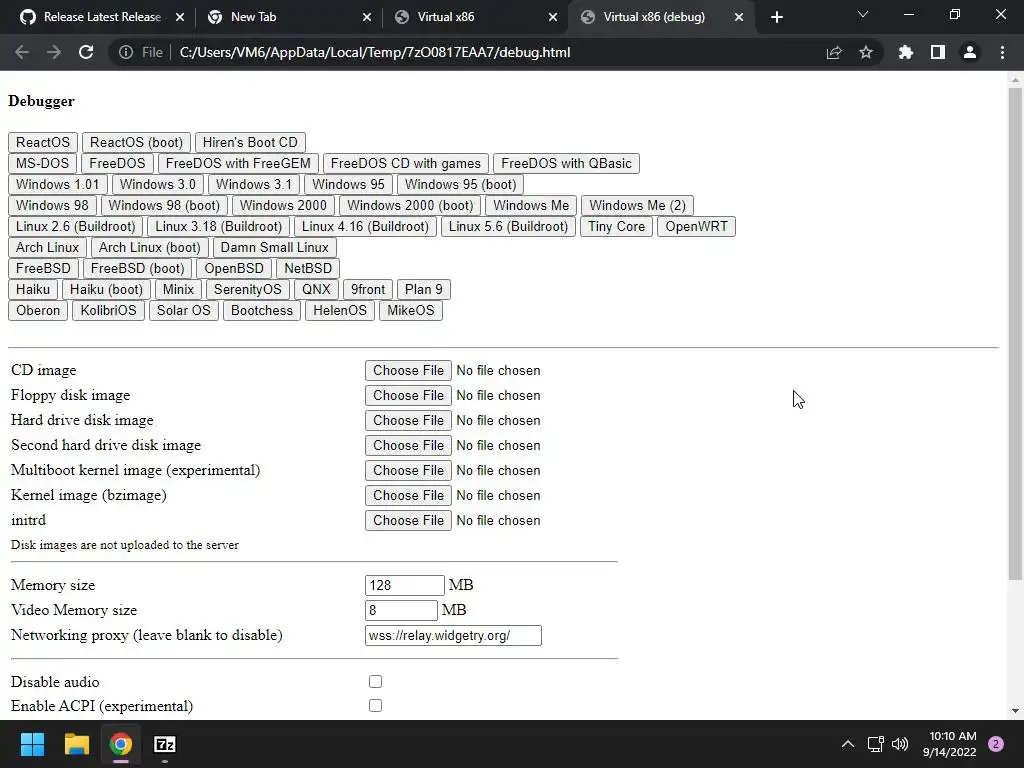Start Linux 5.6 (Buildroot)

508,226
